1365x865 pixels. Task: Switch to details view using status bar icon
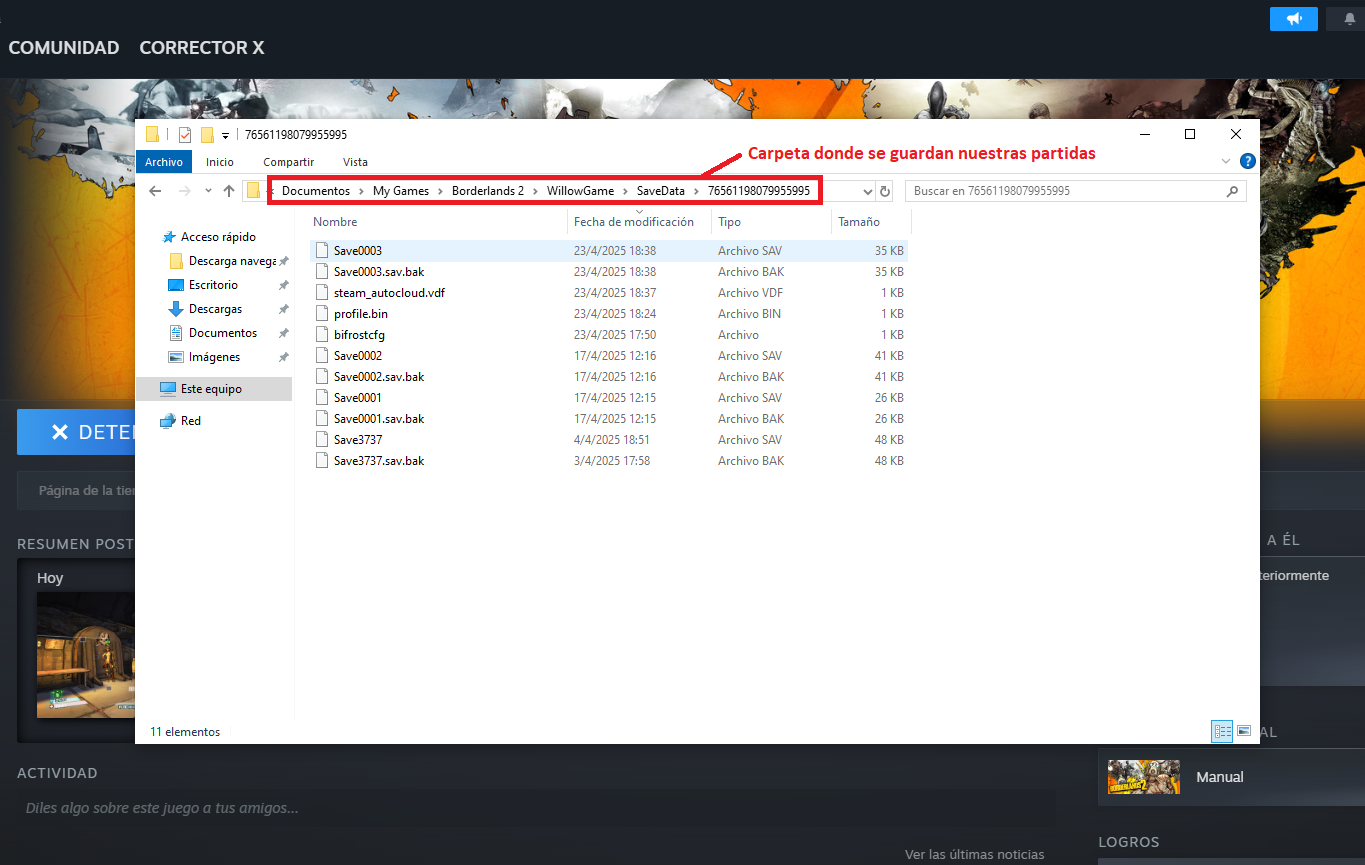pyautogui.click(x=1222, y=731)
